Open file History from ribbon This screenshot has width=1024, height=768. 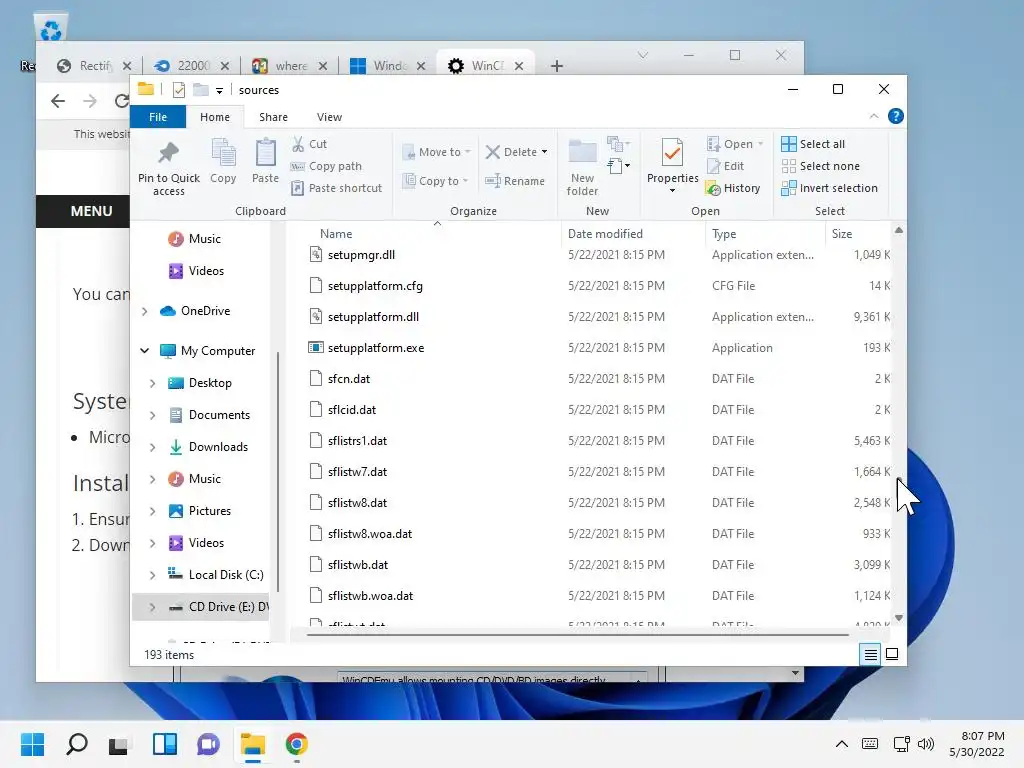(x=733, y=188)
